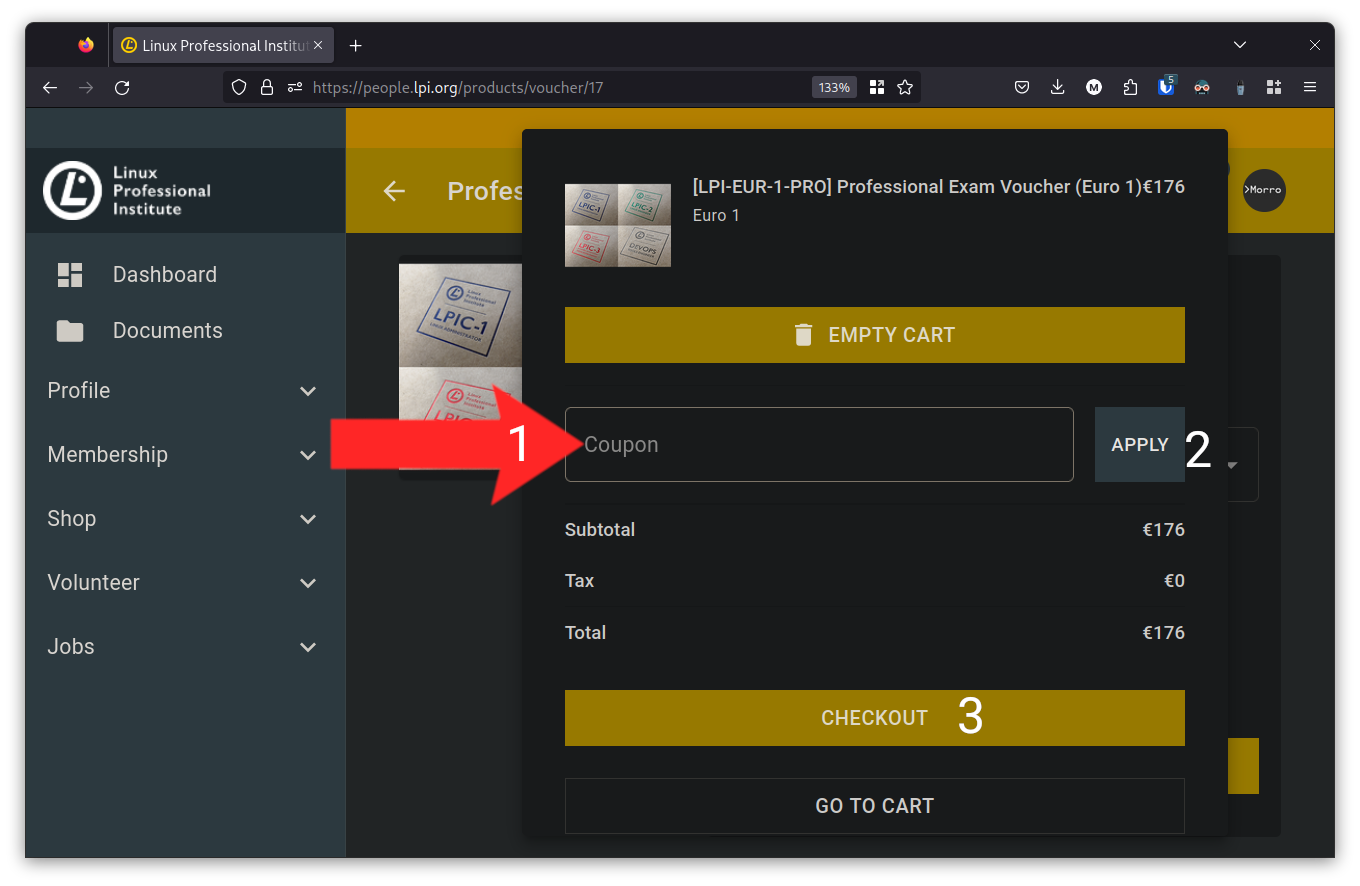Show site security padlock information
The image size is (1360, 886).
coord(267,88)
